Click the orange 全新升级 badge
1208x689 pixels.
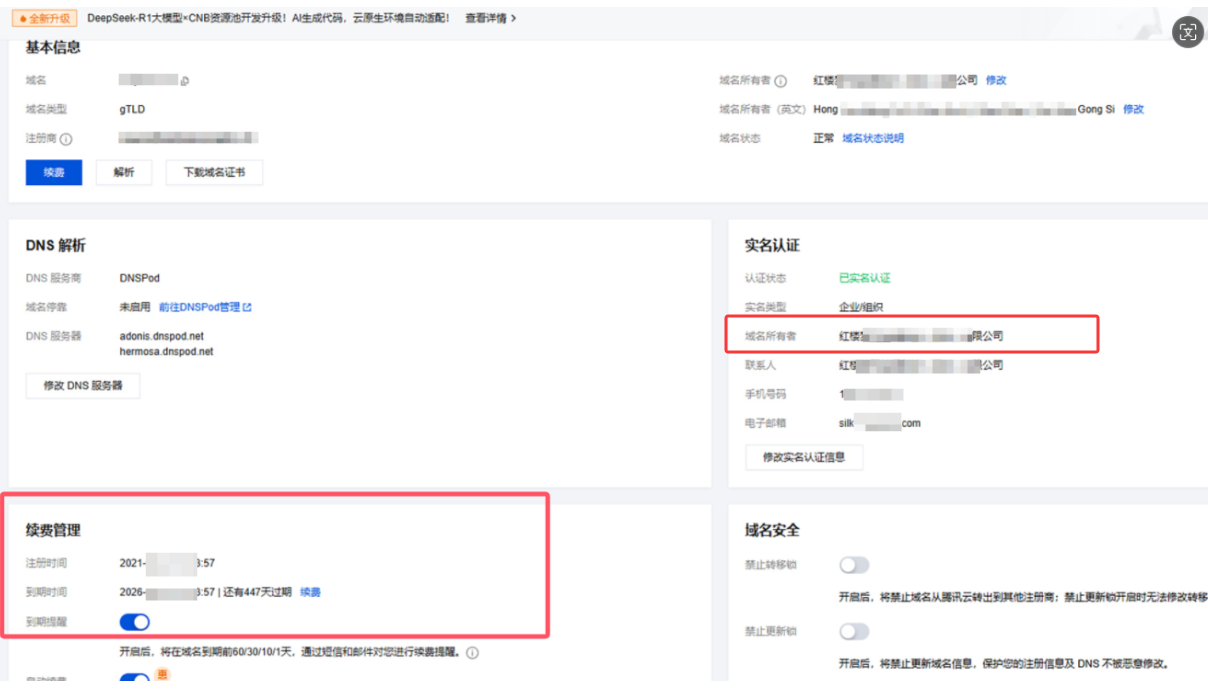[44, 18]
